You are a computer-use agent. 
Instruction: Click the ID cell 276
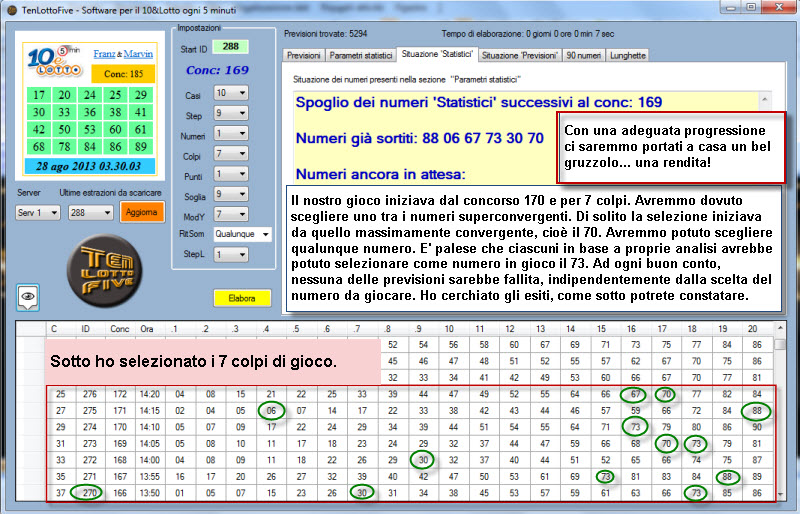click(90, 394)
